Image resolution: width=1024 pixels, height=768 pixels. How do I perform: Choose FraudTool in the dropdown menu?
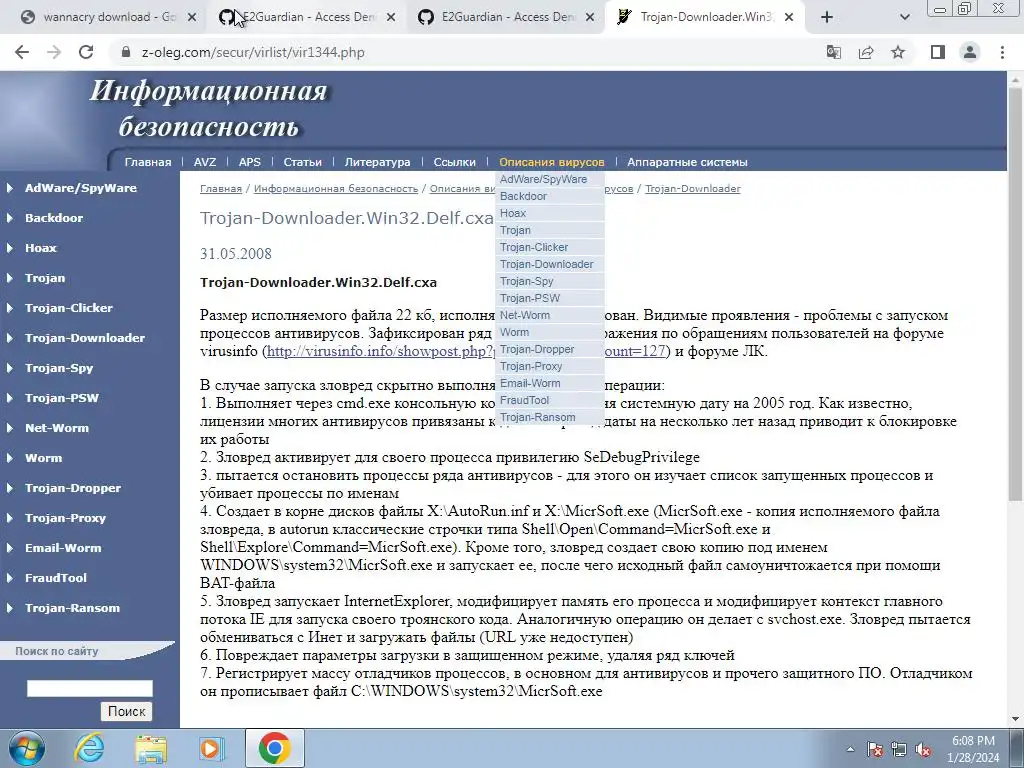point(550,400)
